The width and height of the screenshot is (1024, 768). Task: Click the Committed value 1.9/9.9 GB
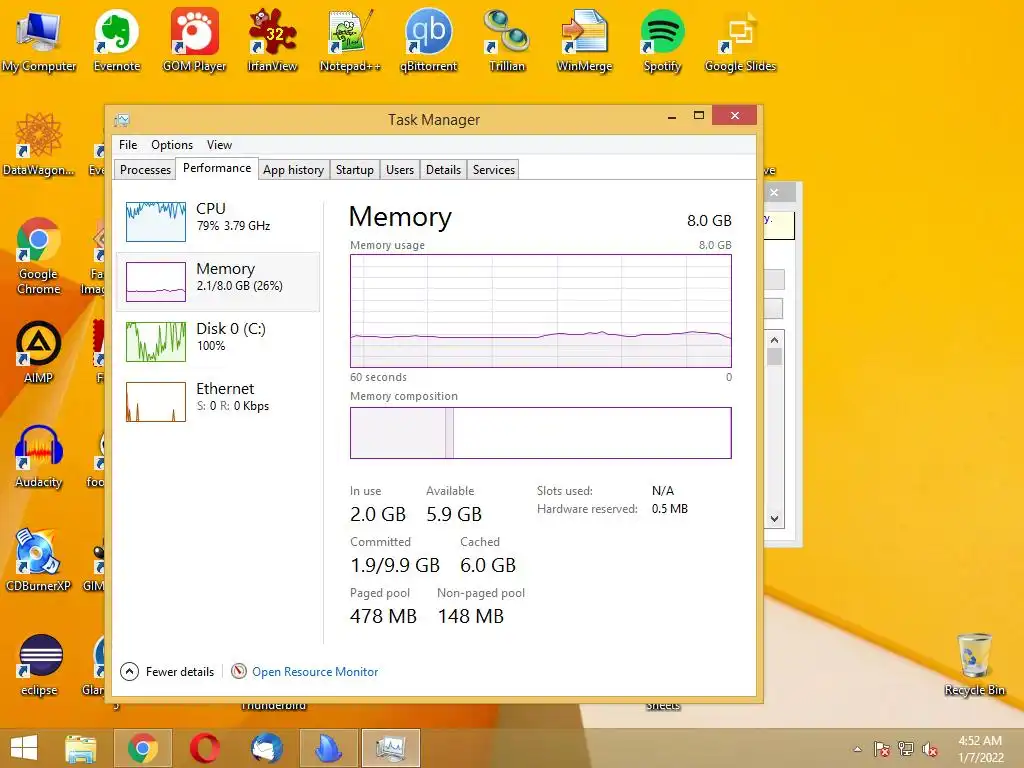tap(395, 566)
